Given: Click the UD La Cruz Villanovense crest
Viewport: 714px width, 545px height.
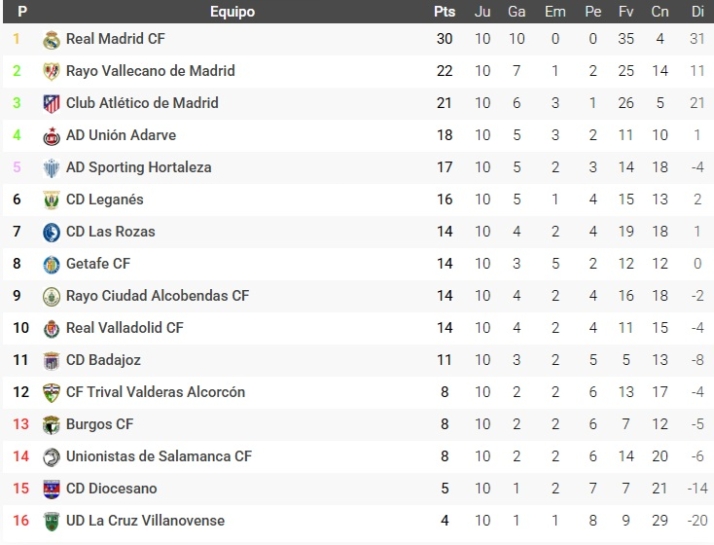Looking at the screenshot, I should point(52,521).
